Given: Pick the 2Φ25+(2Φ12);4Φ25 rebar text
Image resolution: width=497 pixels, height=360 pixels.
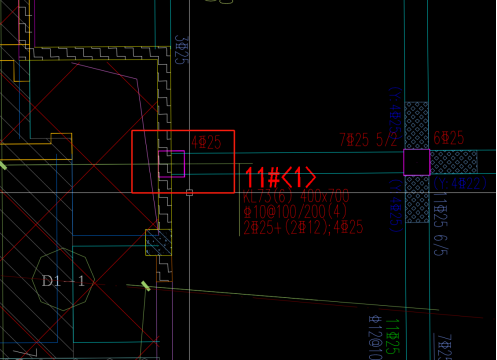Looking at the screenshot, I should pyautogui.click(x=303, y=227).
